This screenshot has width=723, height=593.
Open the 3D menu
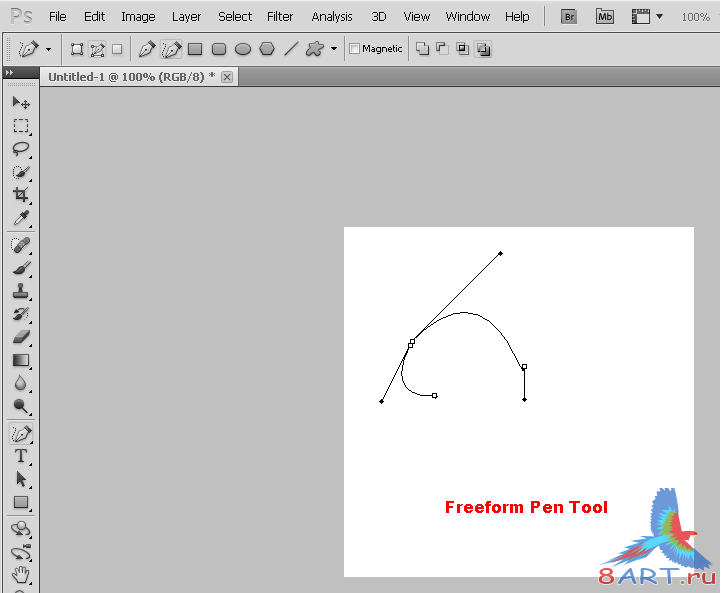pyautogui.click(x=379, y=17)
